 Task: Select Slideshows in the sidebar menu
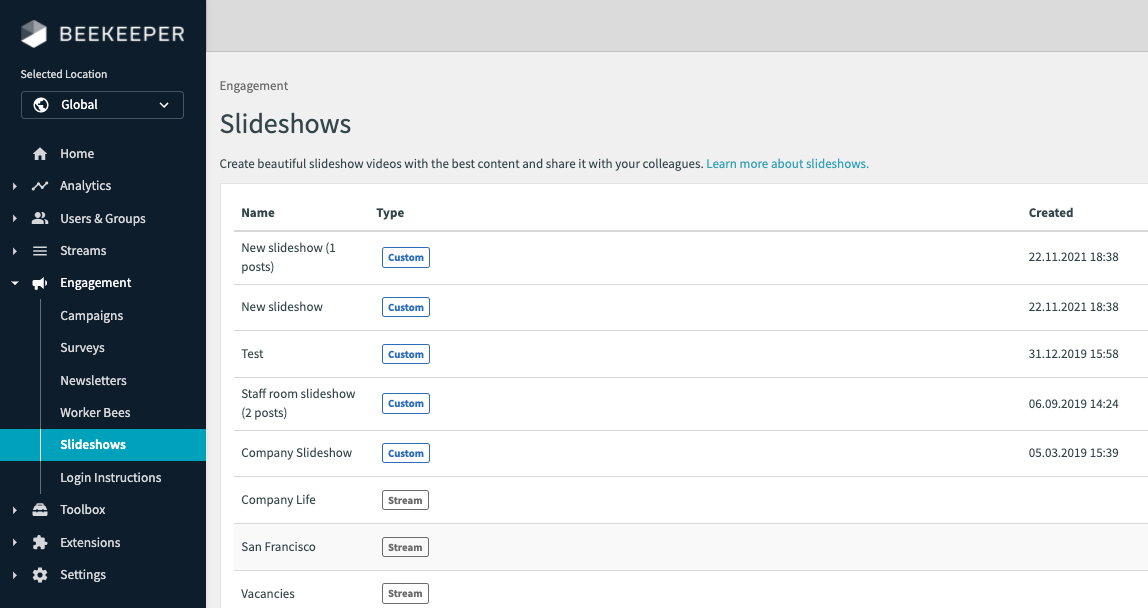pos(94,444)
